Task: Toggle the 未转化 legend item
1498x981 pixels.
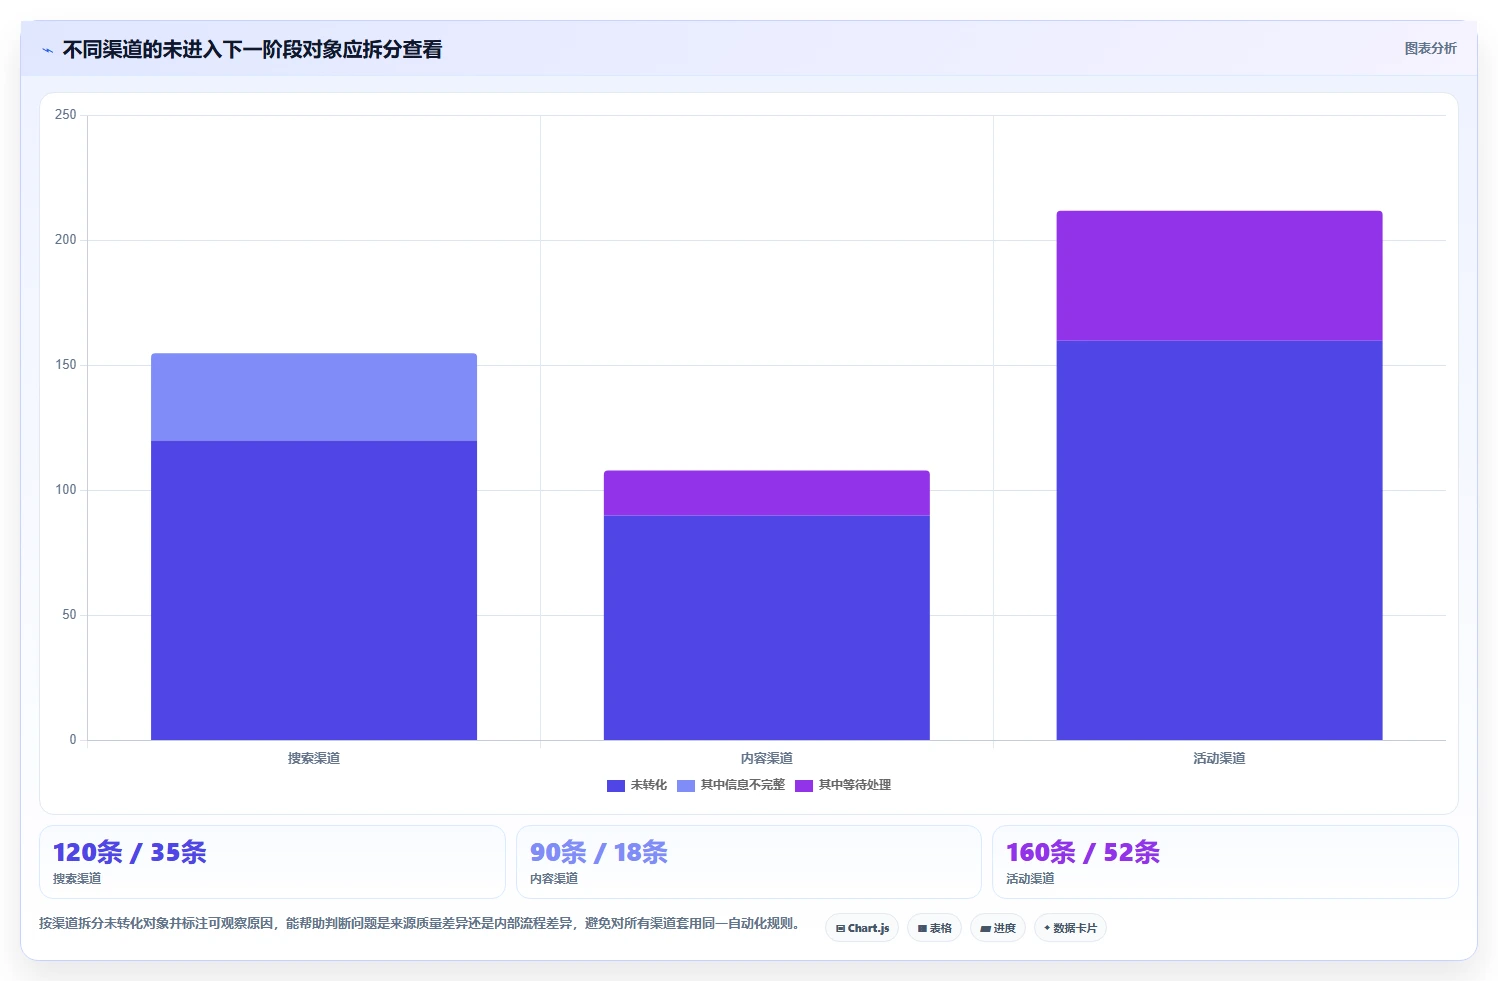Action: point(637,785)
